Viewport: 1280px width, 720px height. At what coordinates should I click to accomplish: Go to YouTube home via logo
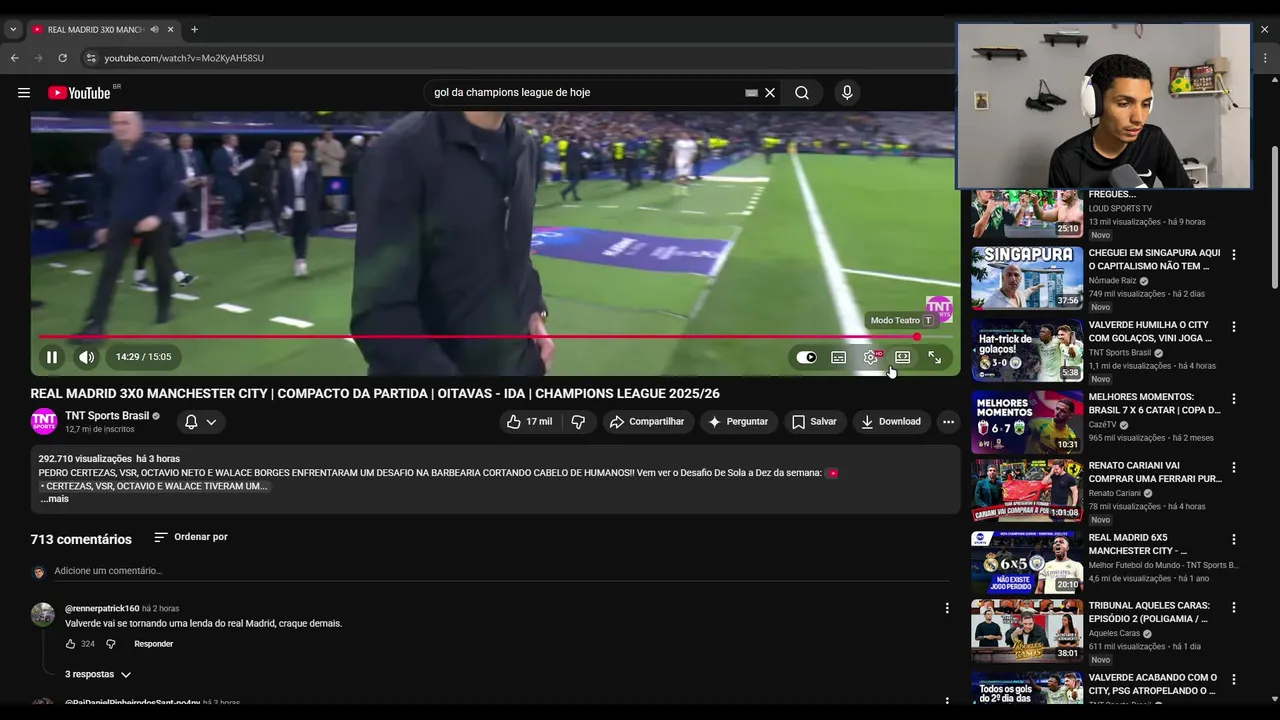pos(79,93)
